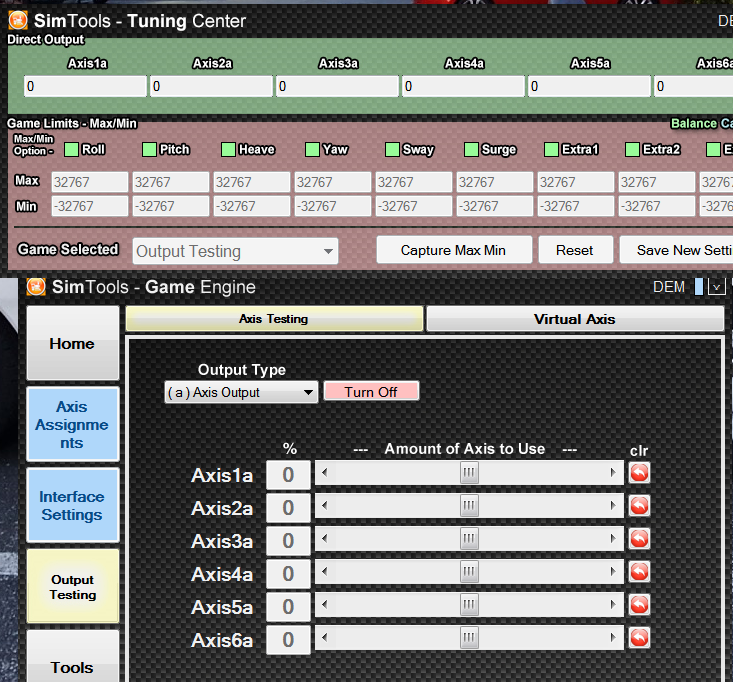This screenshot has width=733, height=693.
Task: Toggle the Heave Max/Min option checkbox
Action: (228, 150)
